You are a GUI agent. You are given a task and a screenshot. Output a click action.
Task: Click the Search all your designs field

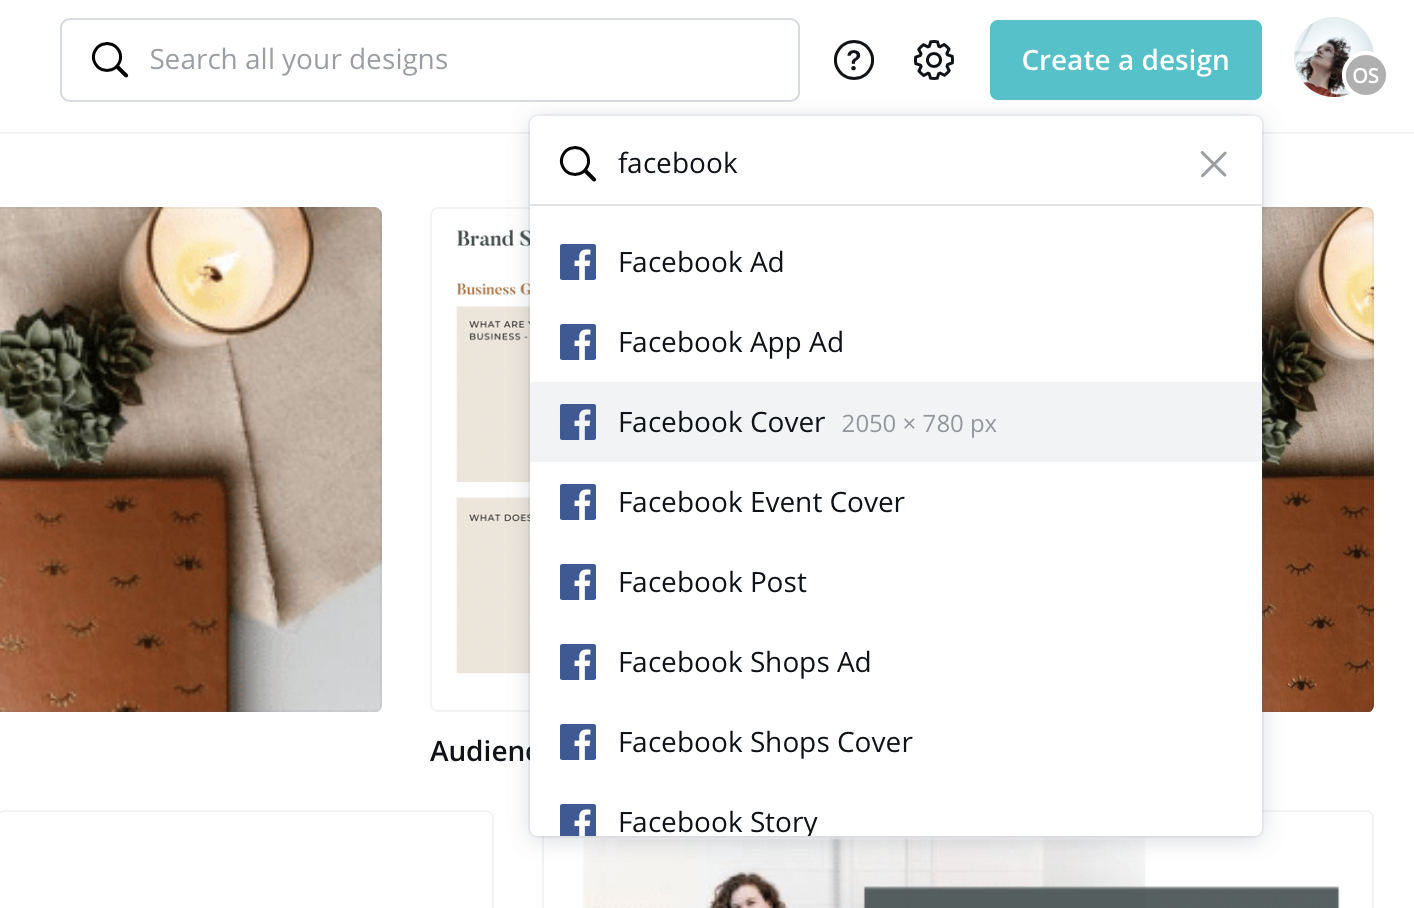[x=430, y=60]
